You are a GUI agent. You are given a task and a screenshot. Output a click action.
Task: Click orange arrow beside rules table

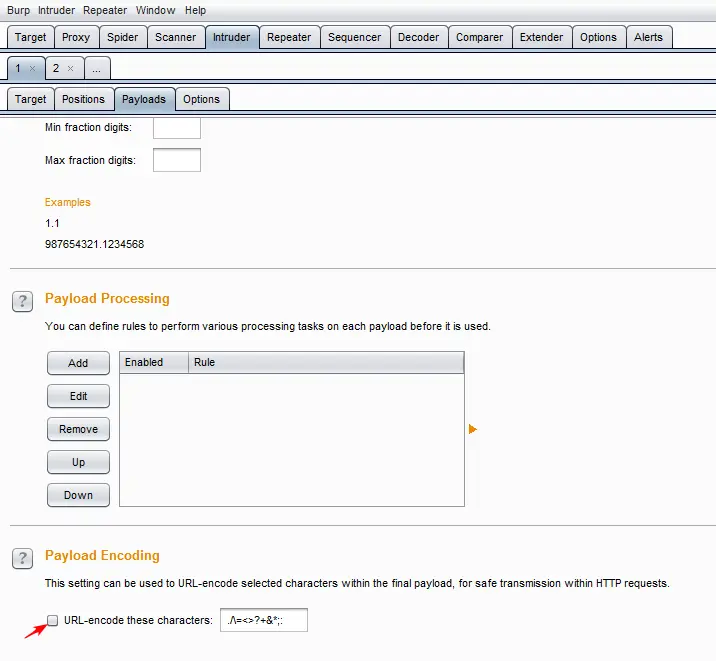(x=473, y=429)
